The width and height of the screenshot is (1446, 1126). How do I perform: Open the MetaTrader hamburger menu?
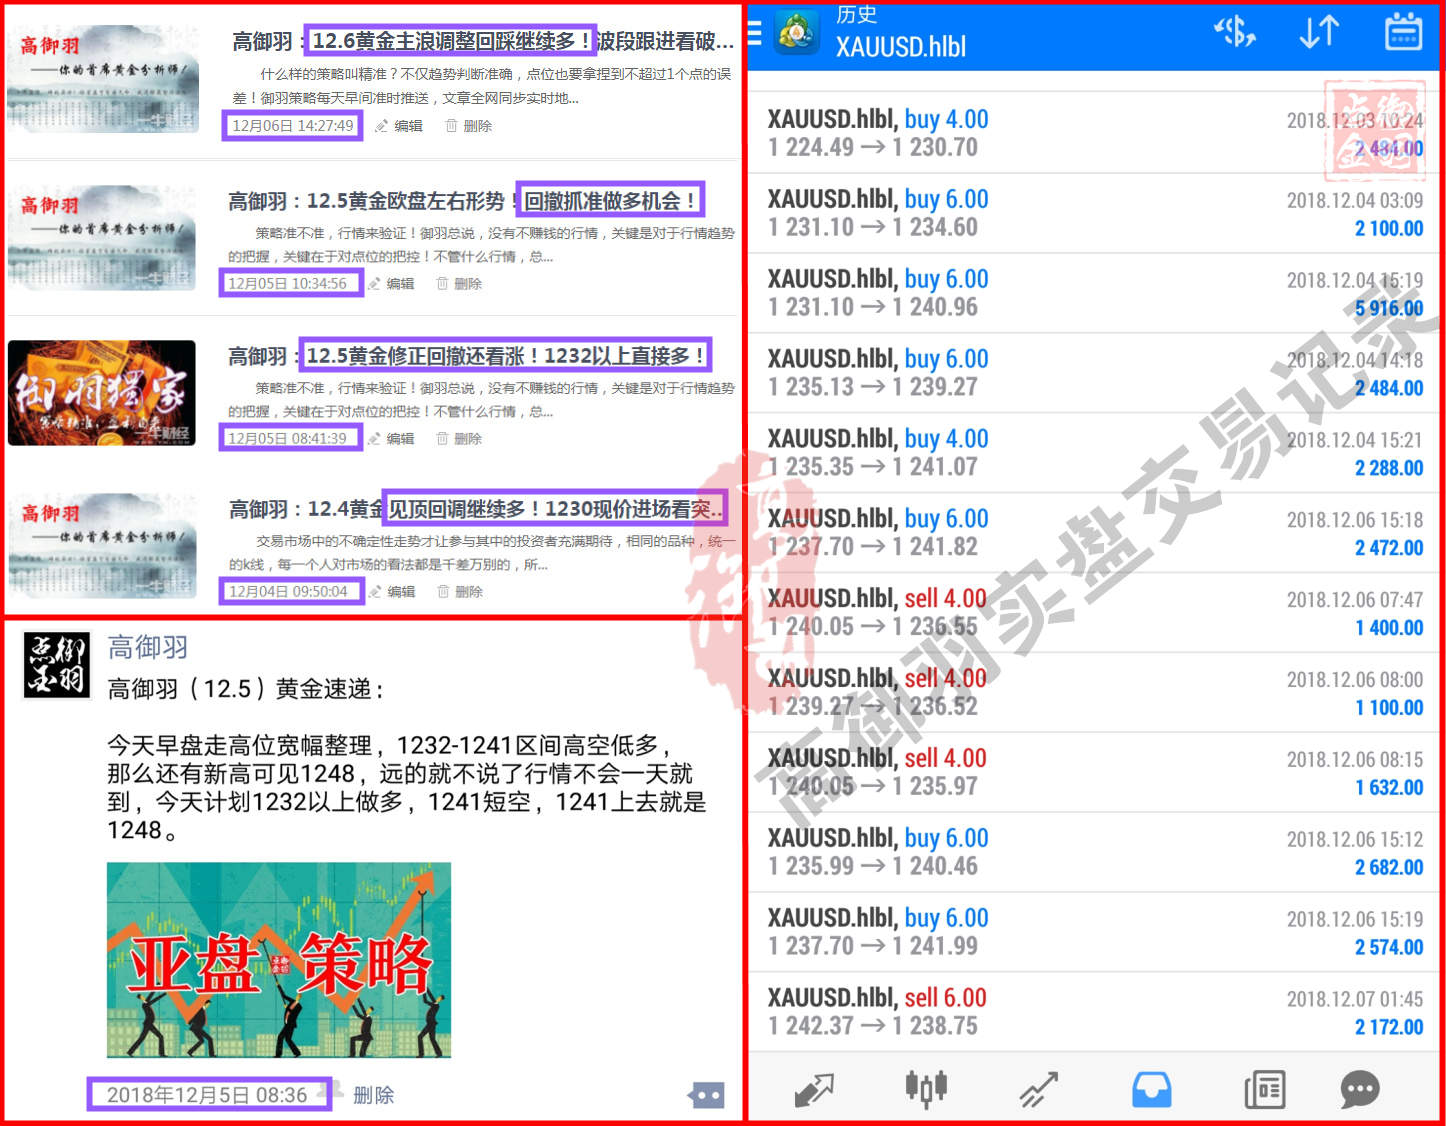[755, 34]
